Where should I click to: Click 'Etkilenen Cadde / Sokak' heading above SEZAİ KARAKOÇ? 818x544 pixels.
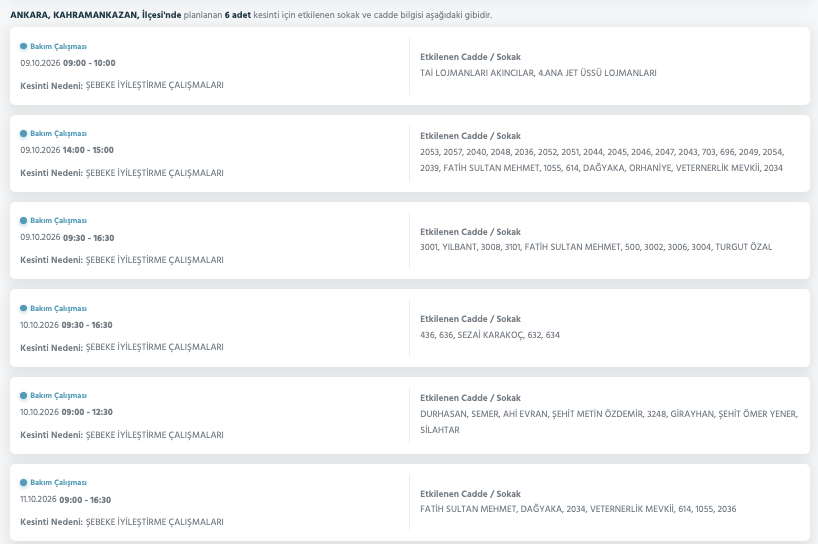pos(471,319)
